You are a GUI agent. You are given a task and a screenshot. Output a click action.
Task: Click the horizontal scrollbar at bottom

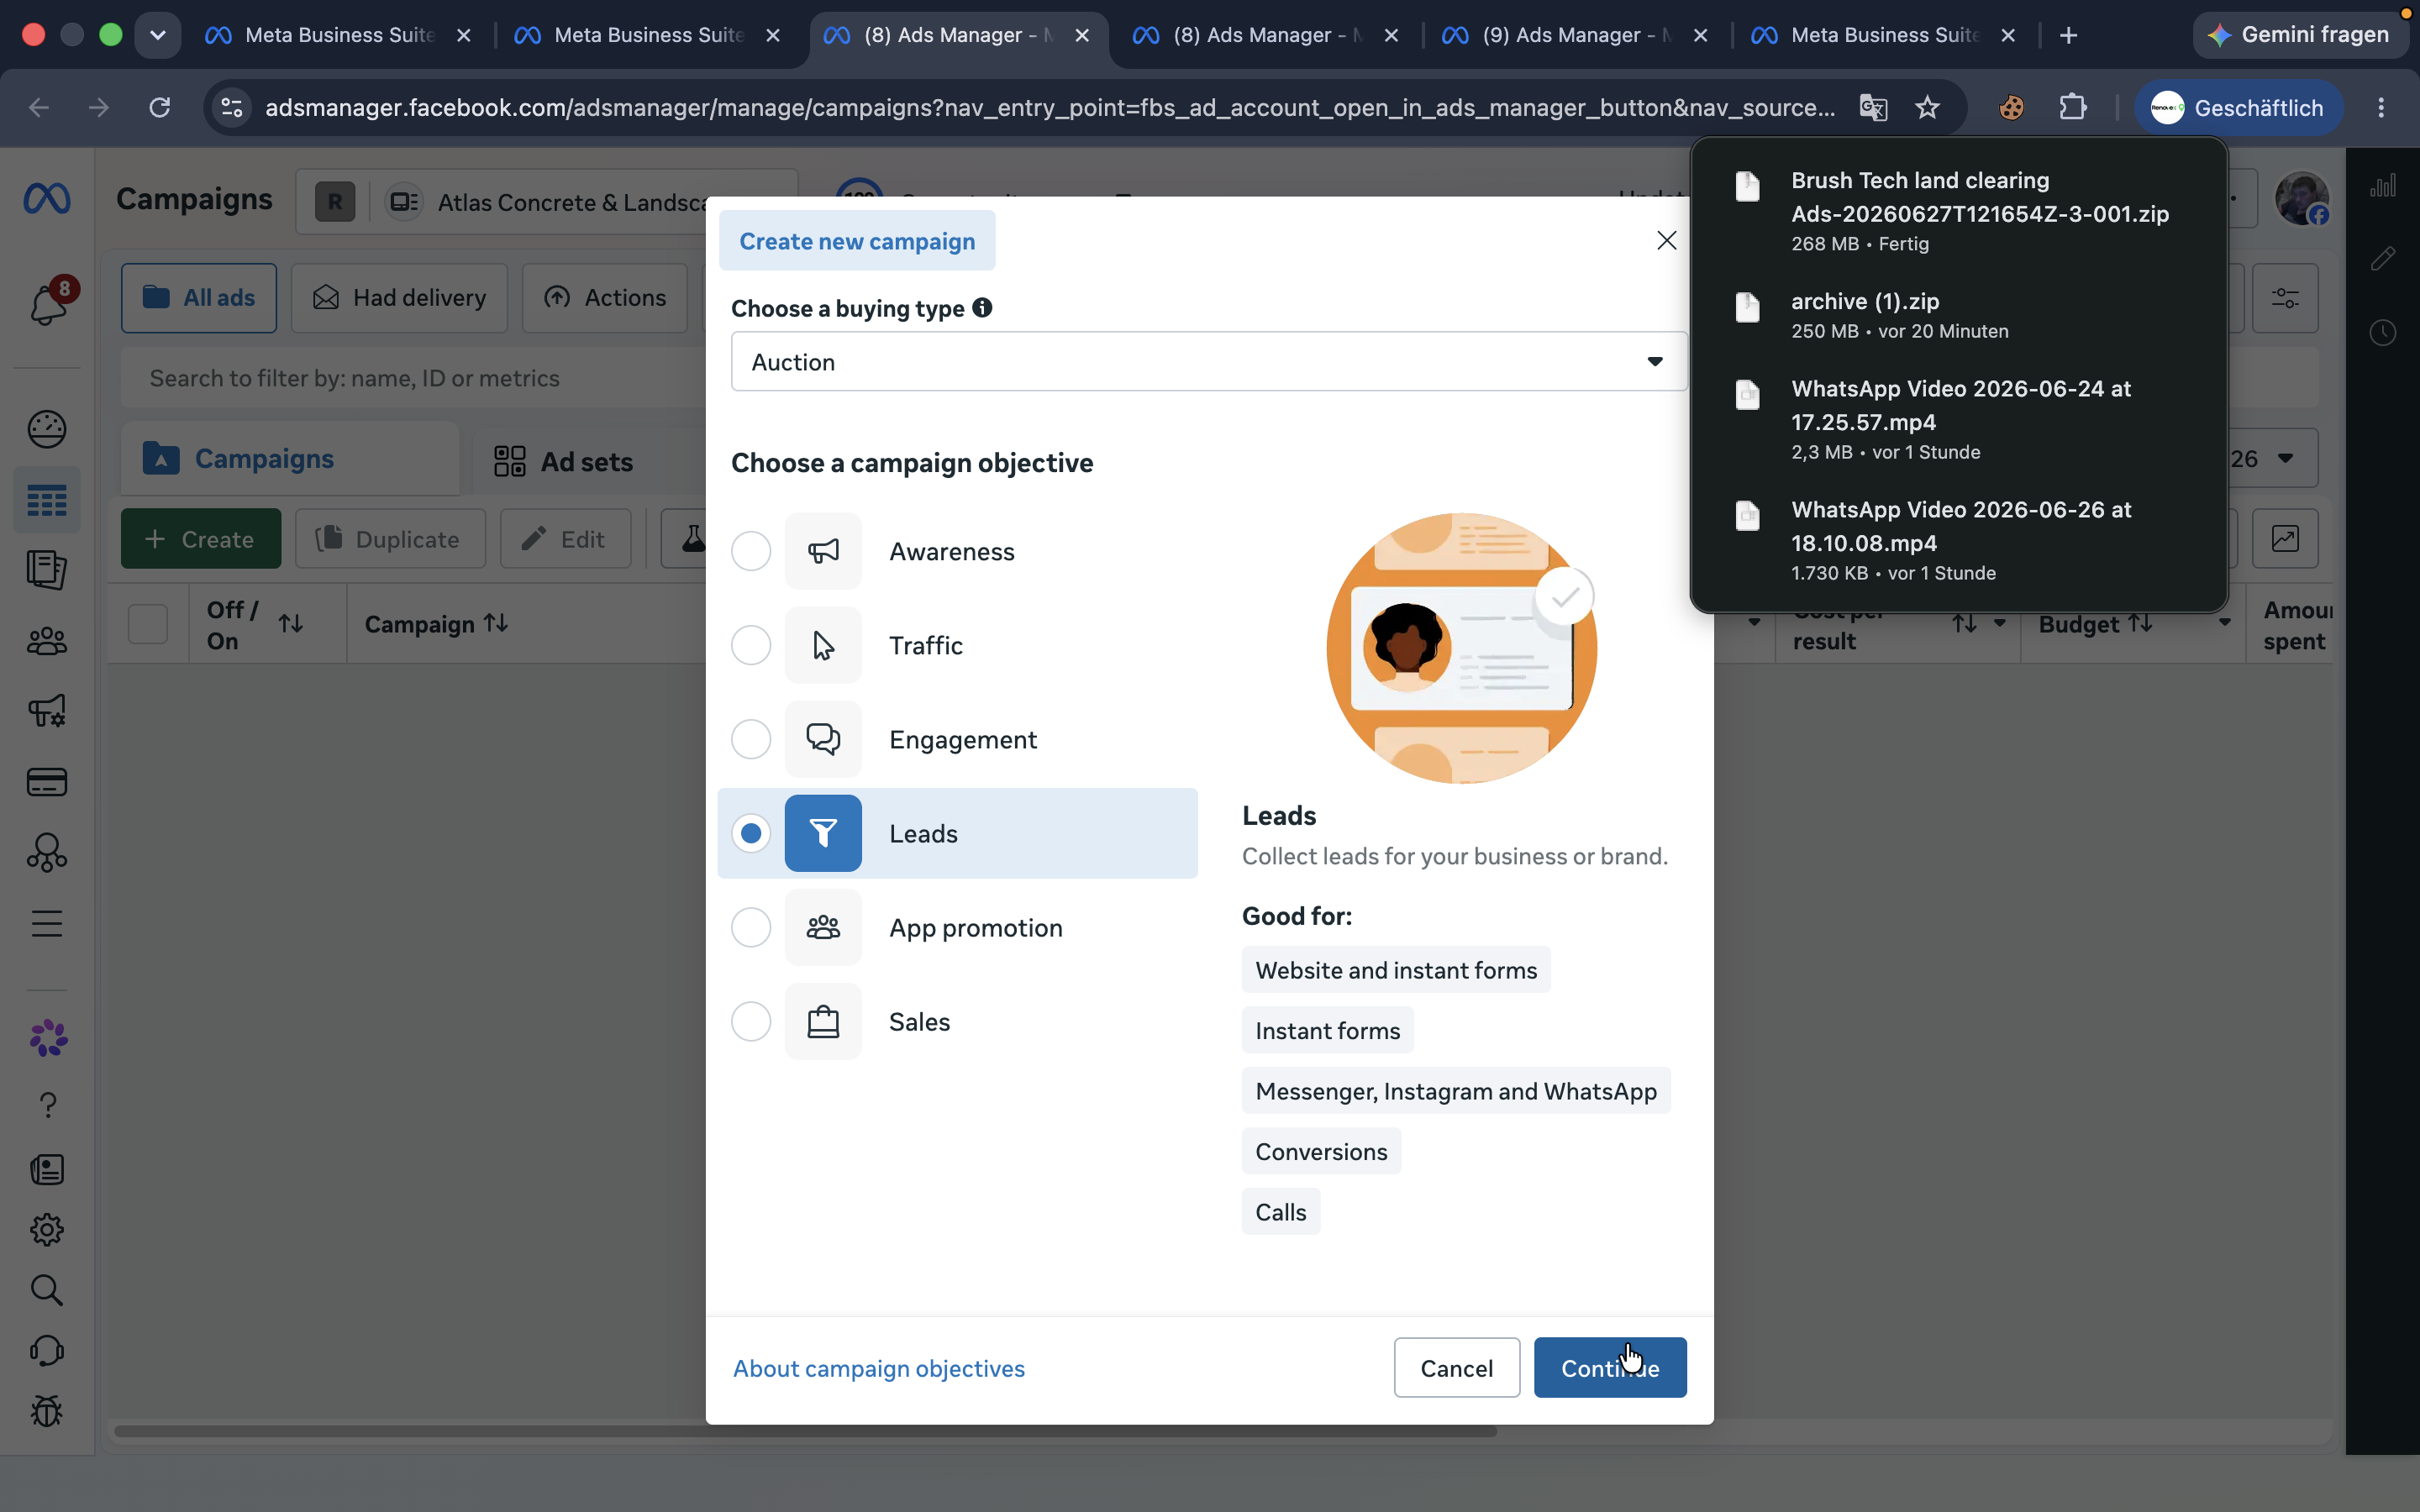(805, 1431)
